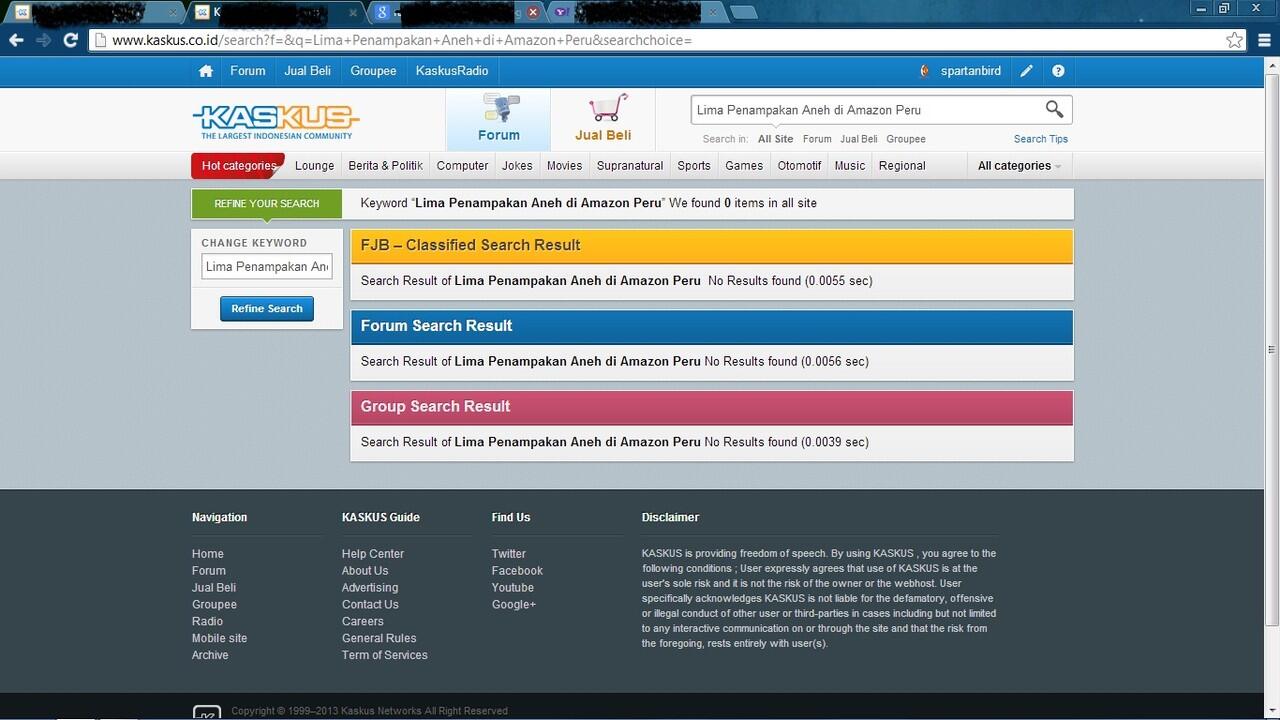
Task: Open KaskusRadio in the top blue bar
Action: 452,71
